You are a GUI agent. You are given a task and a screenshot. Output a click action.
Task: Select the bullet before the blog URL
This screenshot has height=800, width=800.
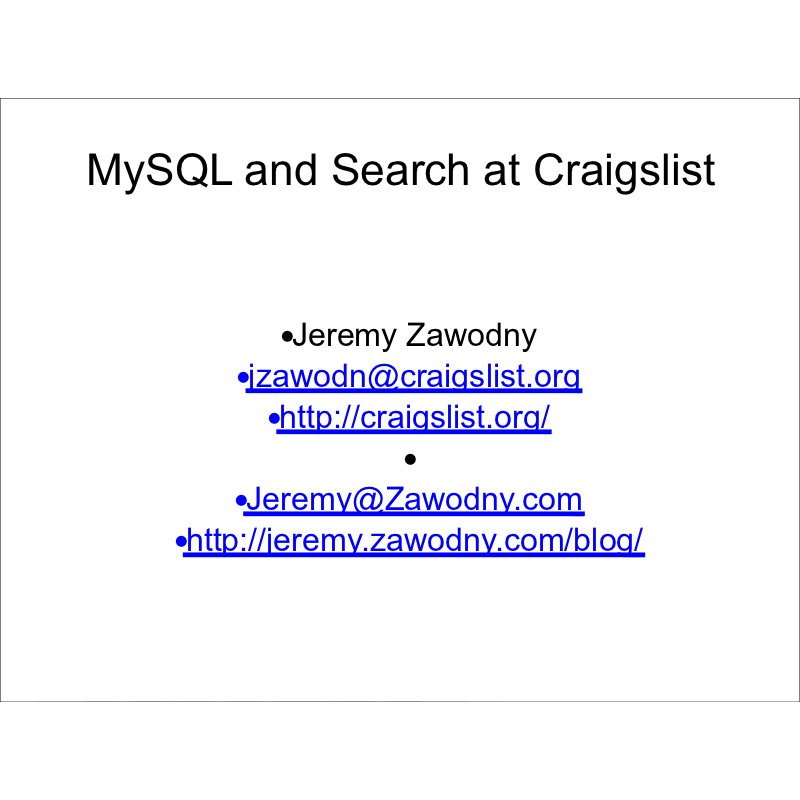tap(180, 542)
